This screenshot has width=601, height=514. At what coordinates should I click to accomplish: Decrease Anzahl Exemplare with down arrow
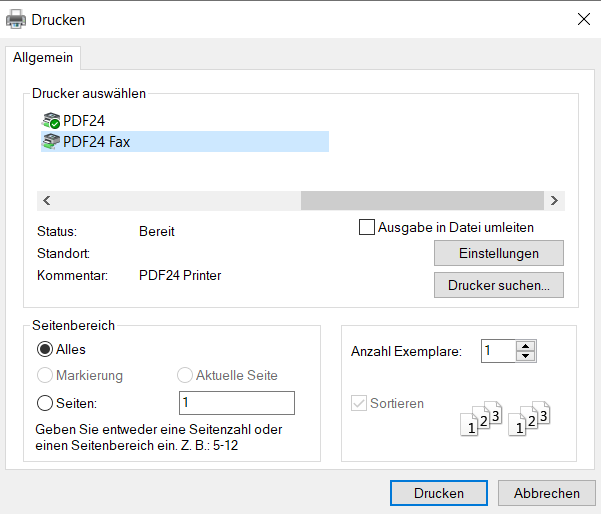point(527,356)
